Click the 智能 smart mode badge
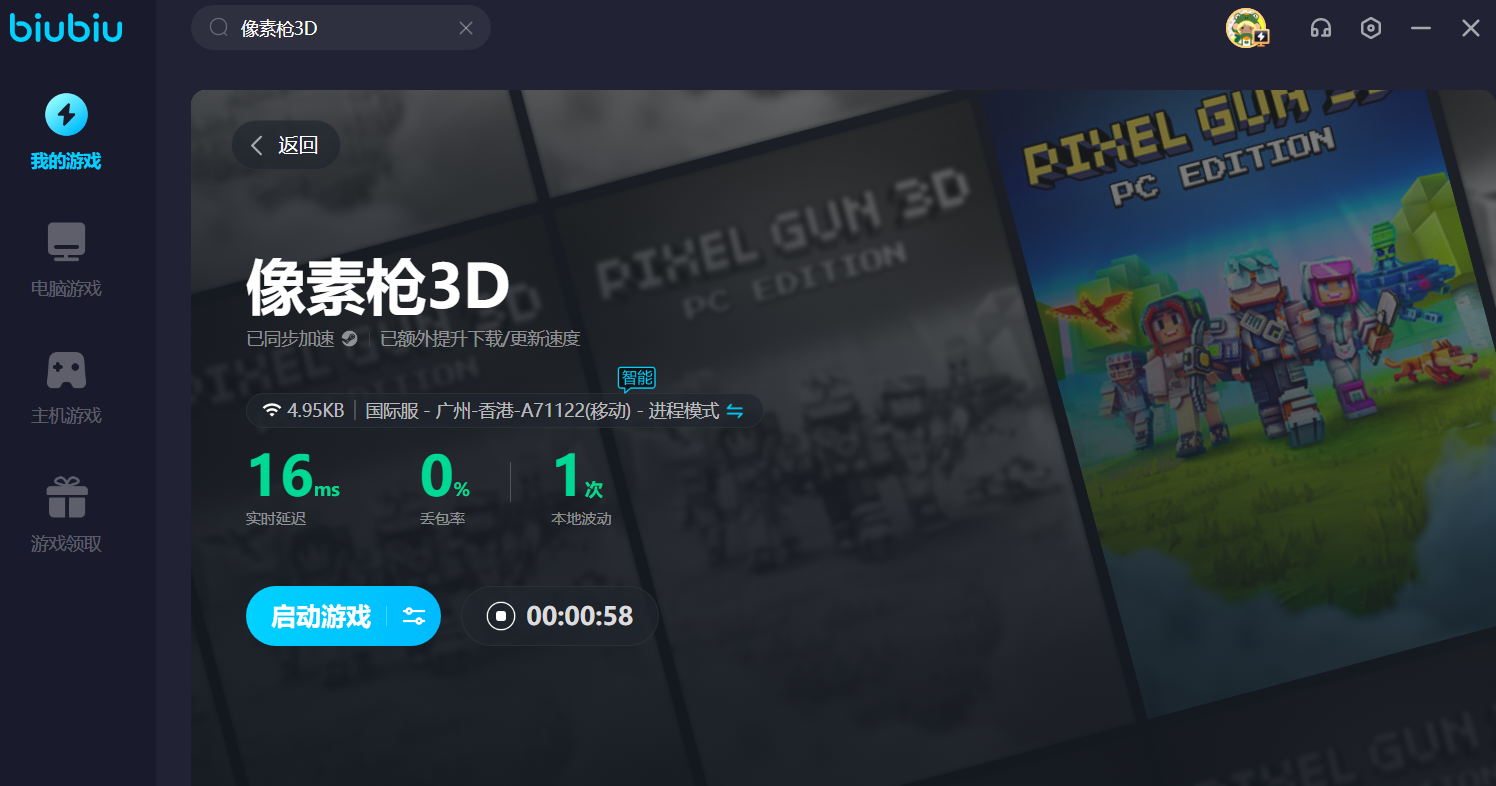This screenshot has width=1496, height=786. click(x=637, y=378)
